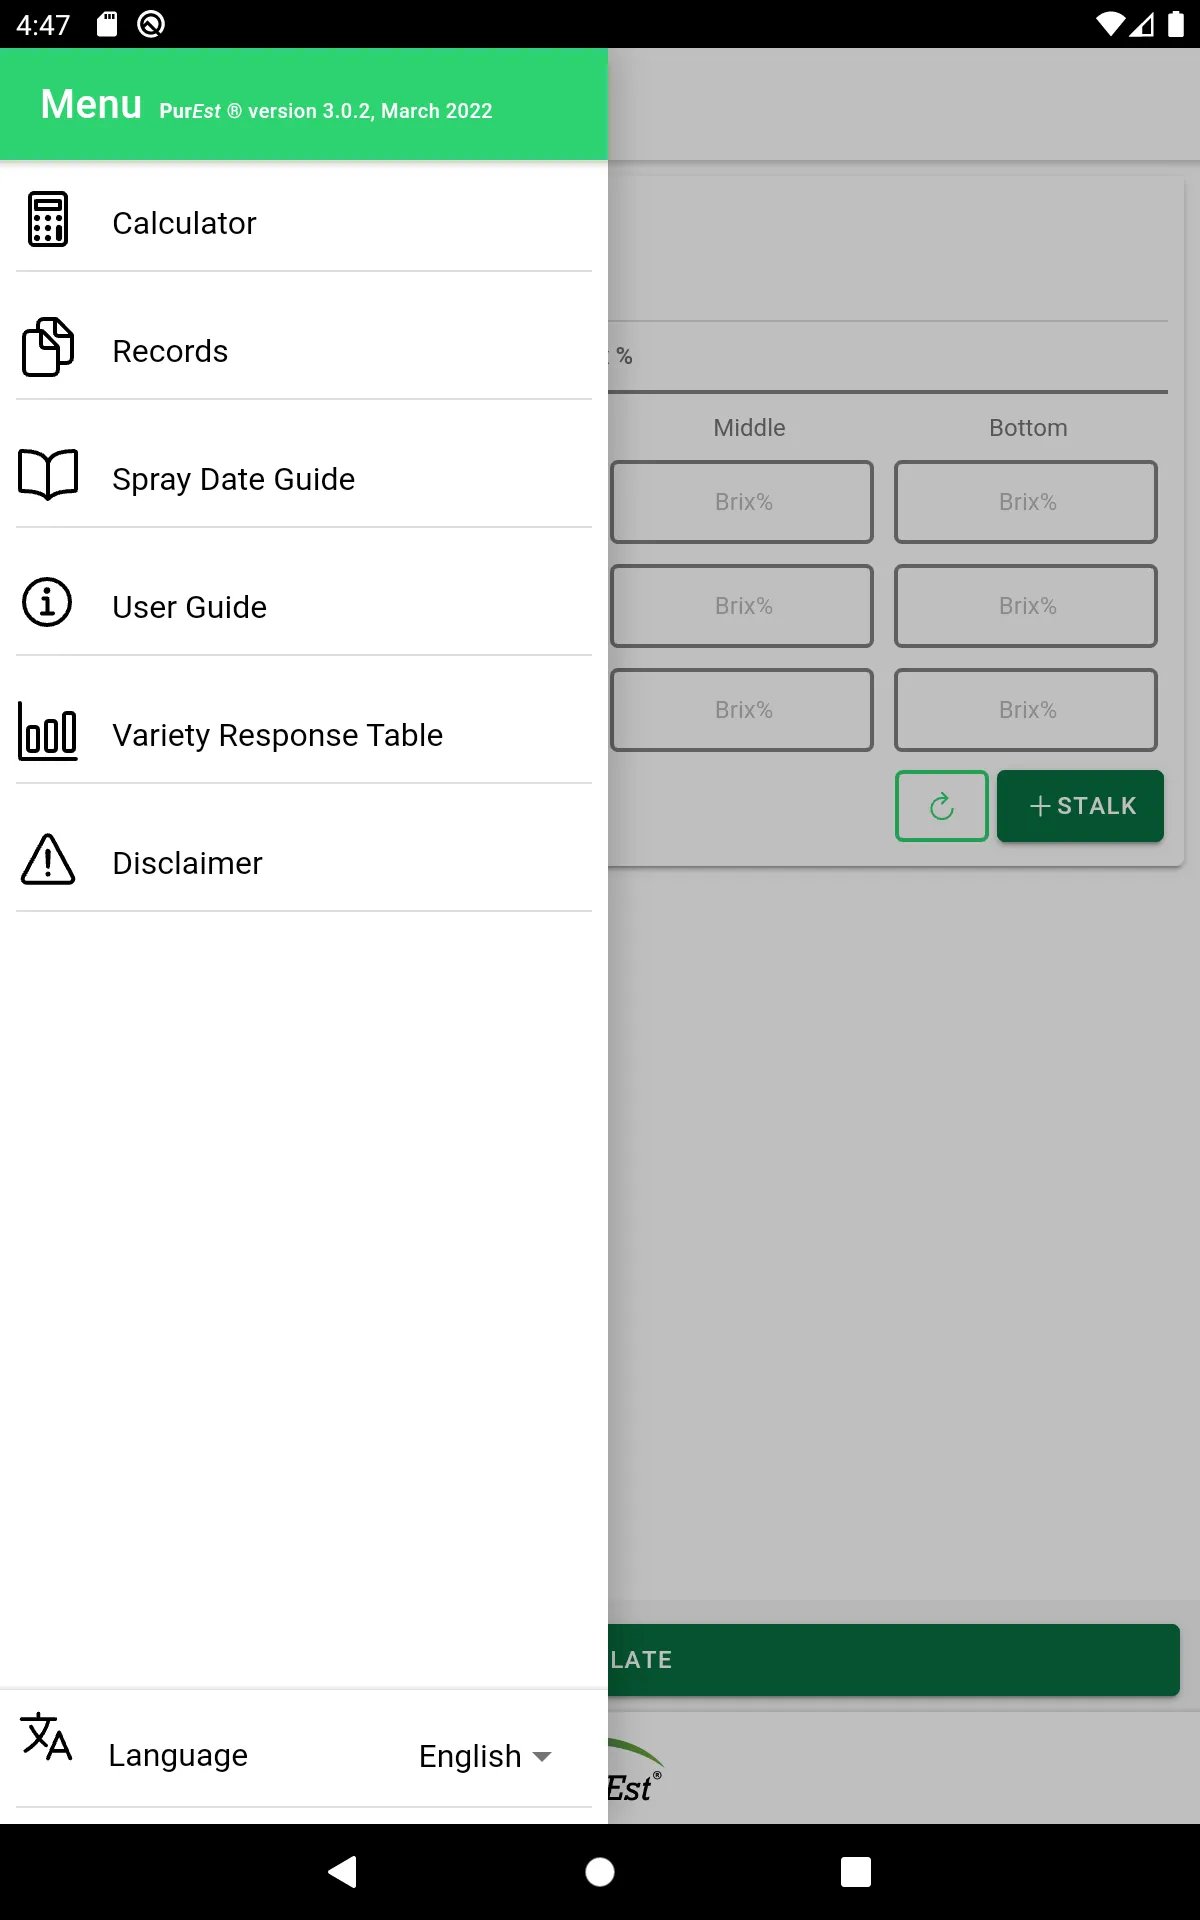
Task: Select third Bottom Brix% input field
Action: point(1026,710)
